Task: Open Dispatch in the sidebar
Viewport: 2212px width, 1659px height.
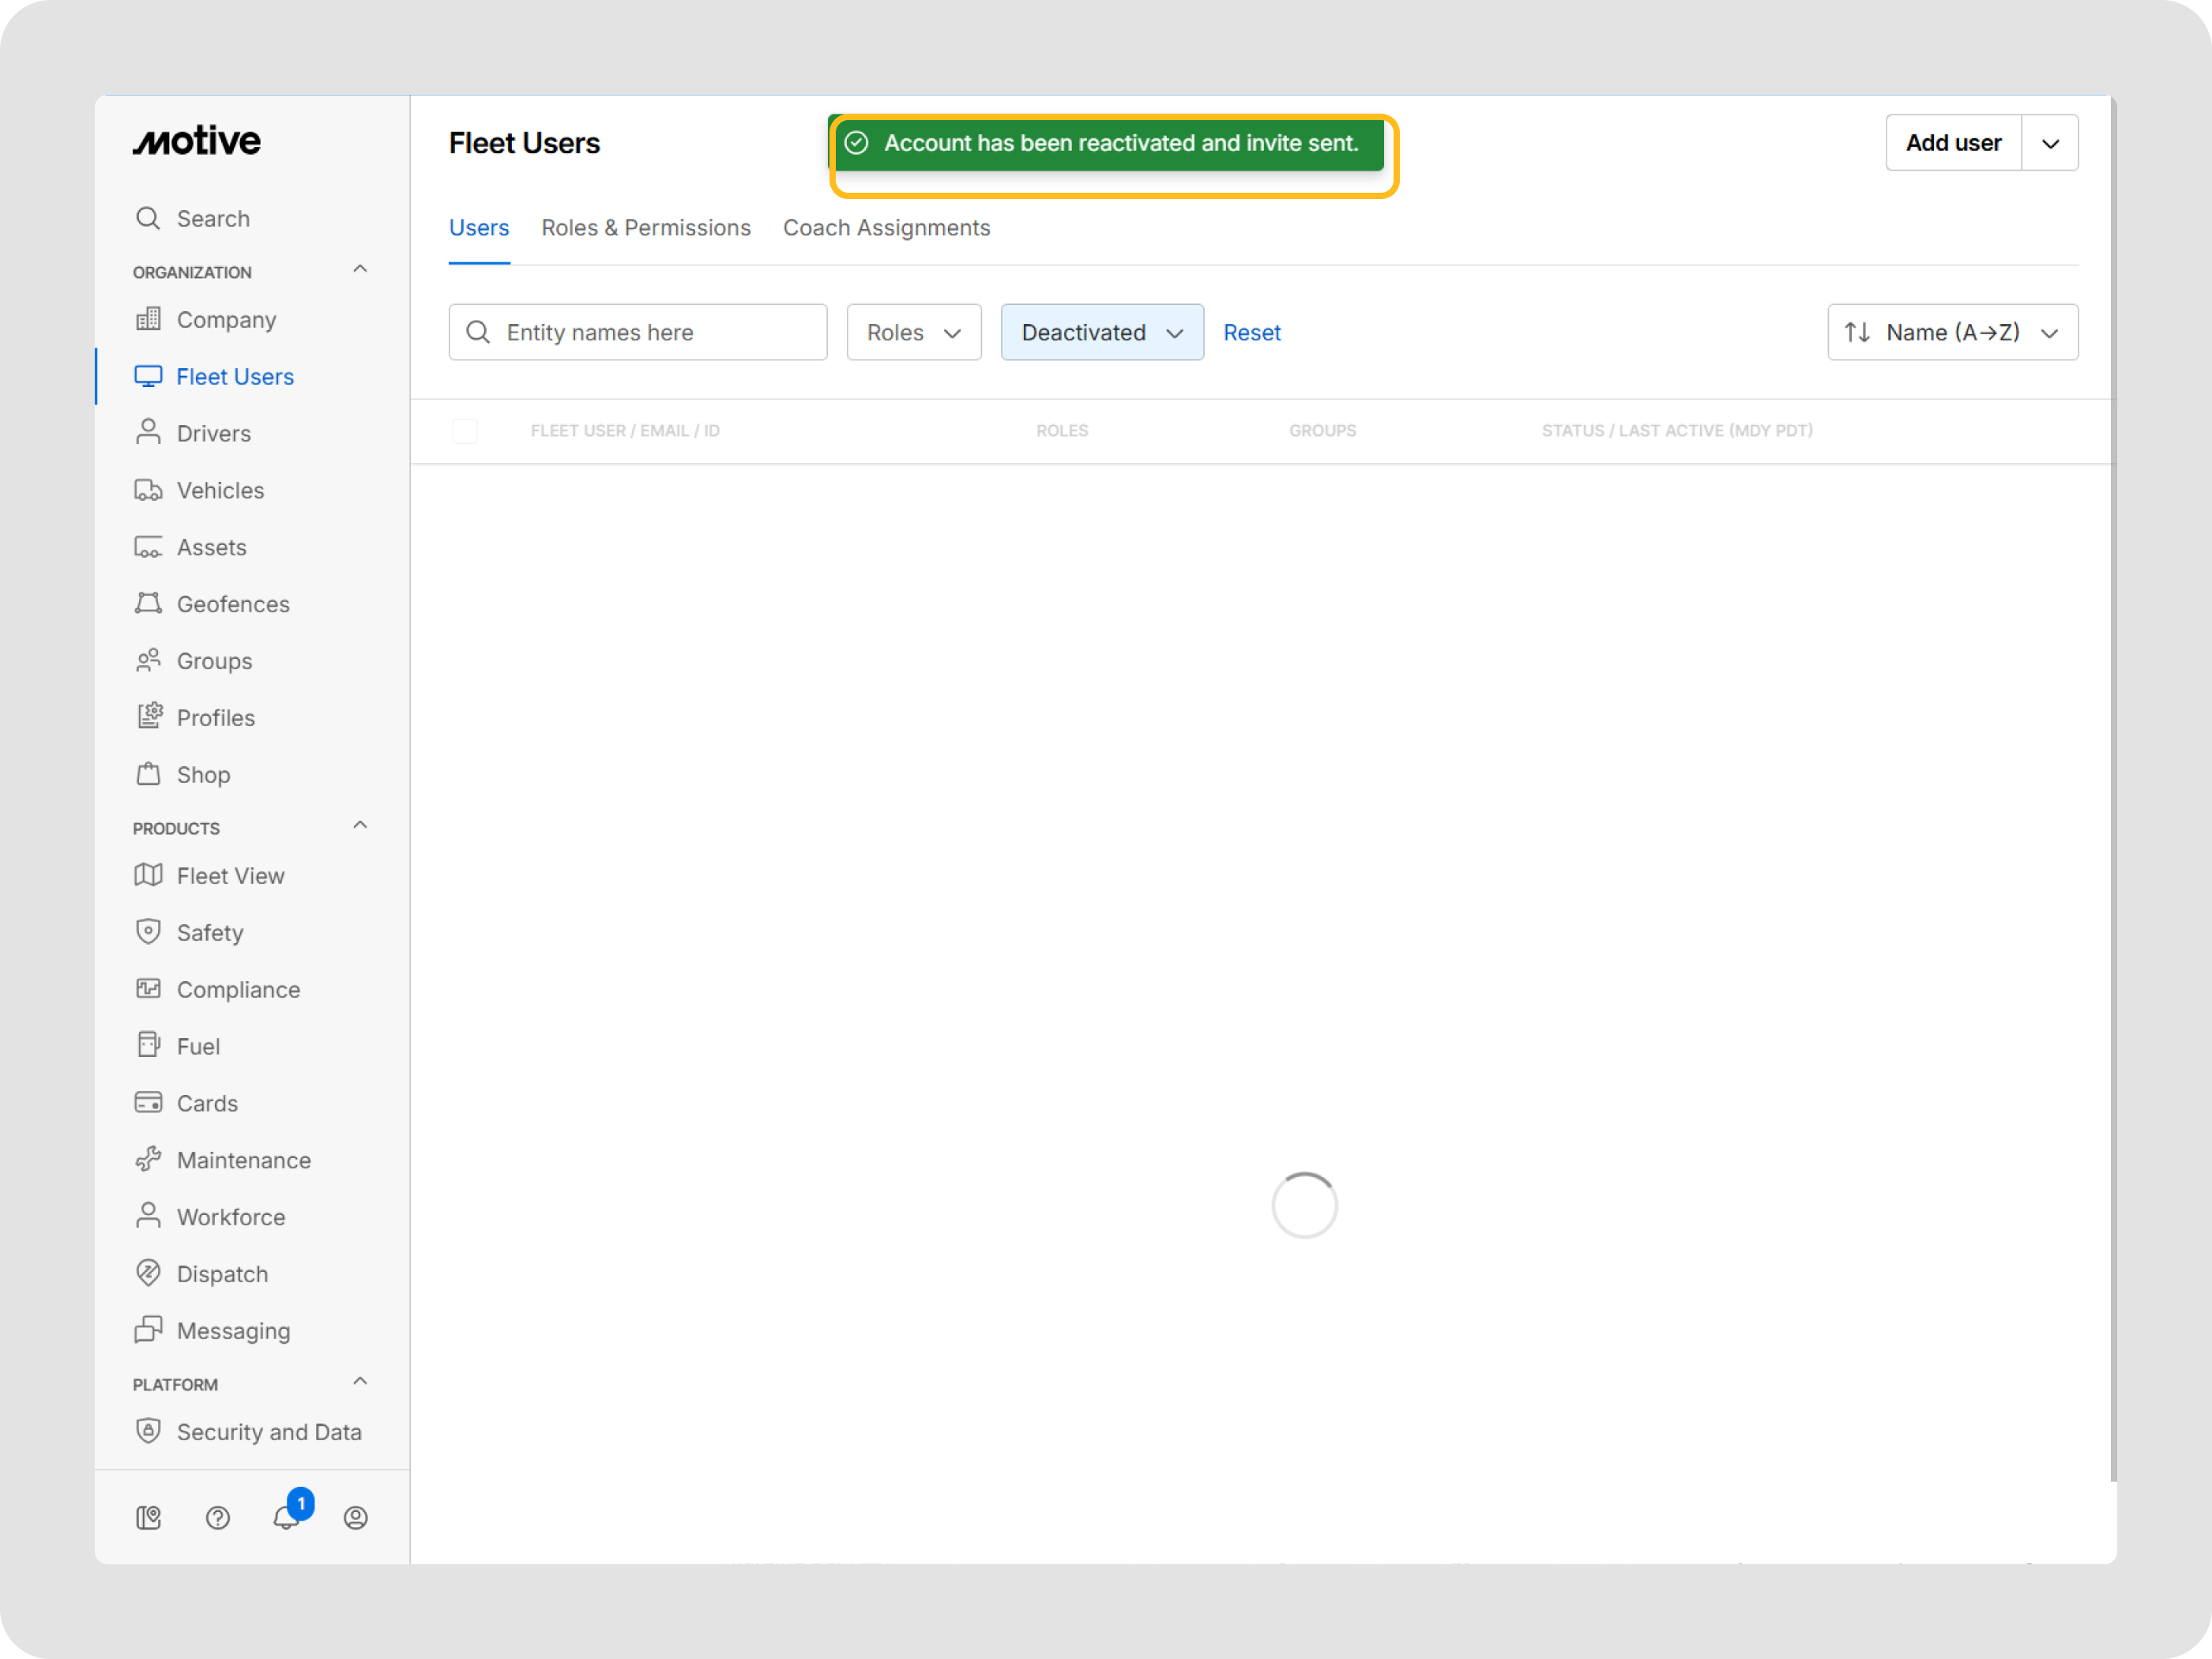Action: click(222, 1273)
